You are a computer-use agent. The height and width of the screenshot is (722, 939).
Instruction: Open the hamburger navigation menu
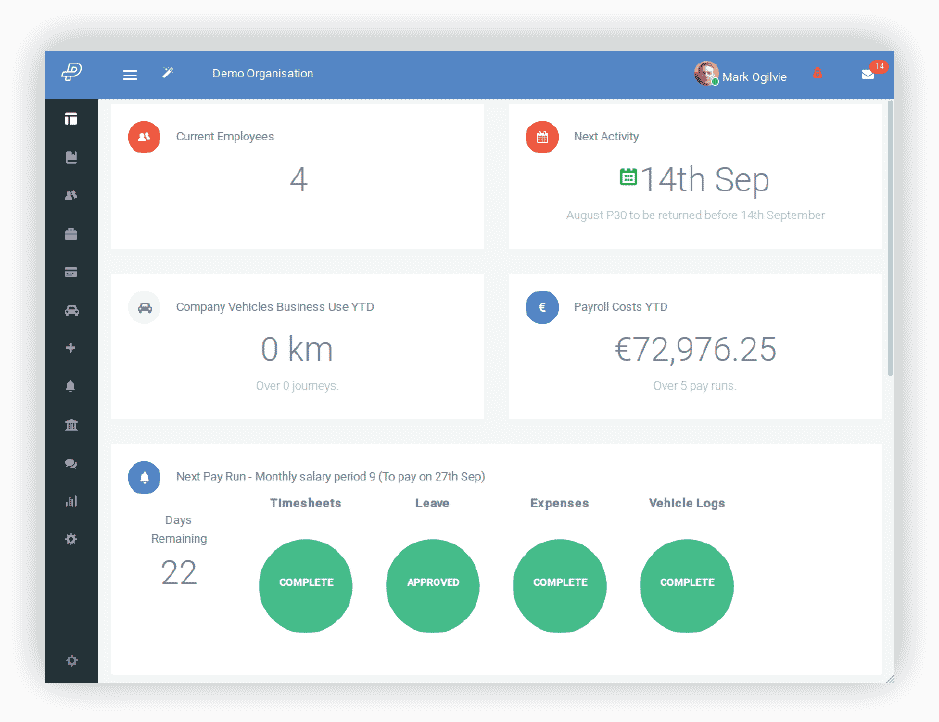(x=129, y=74)
